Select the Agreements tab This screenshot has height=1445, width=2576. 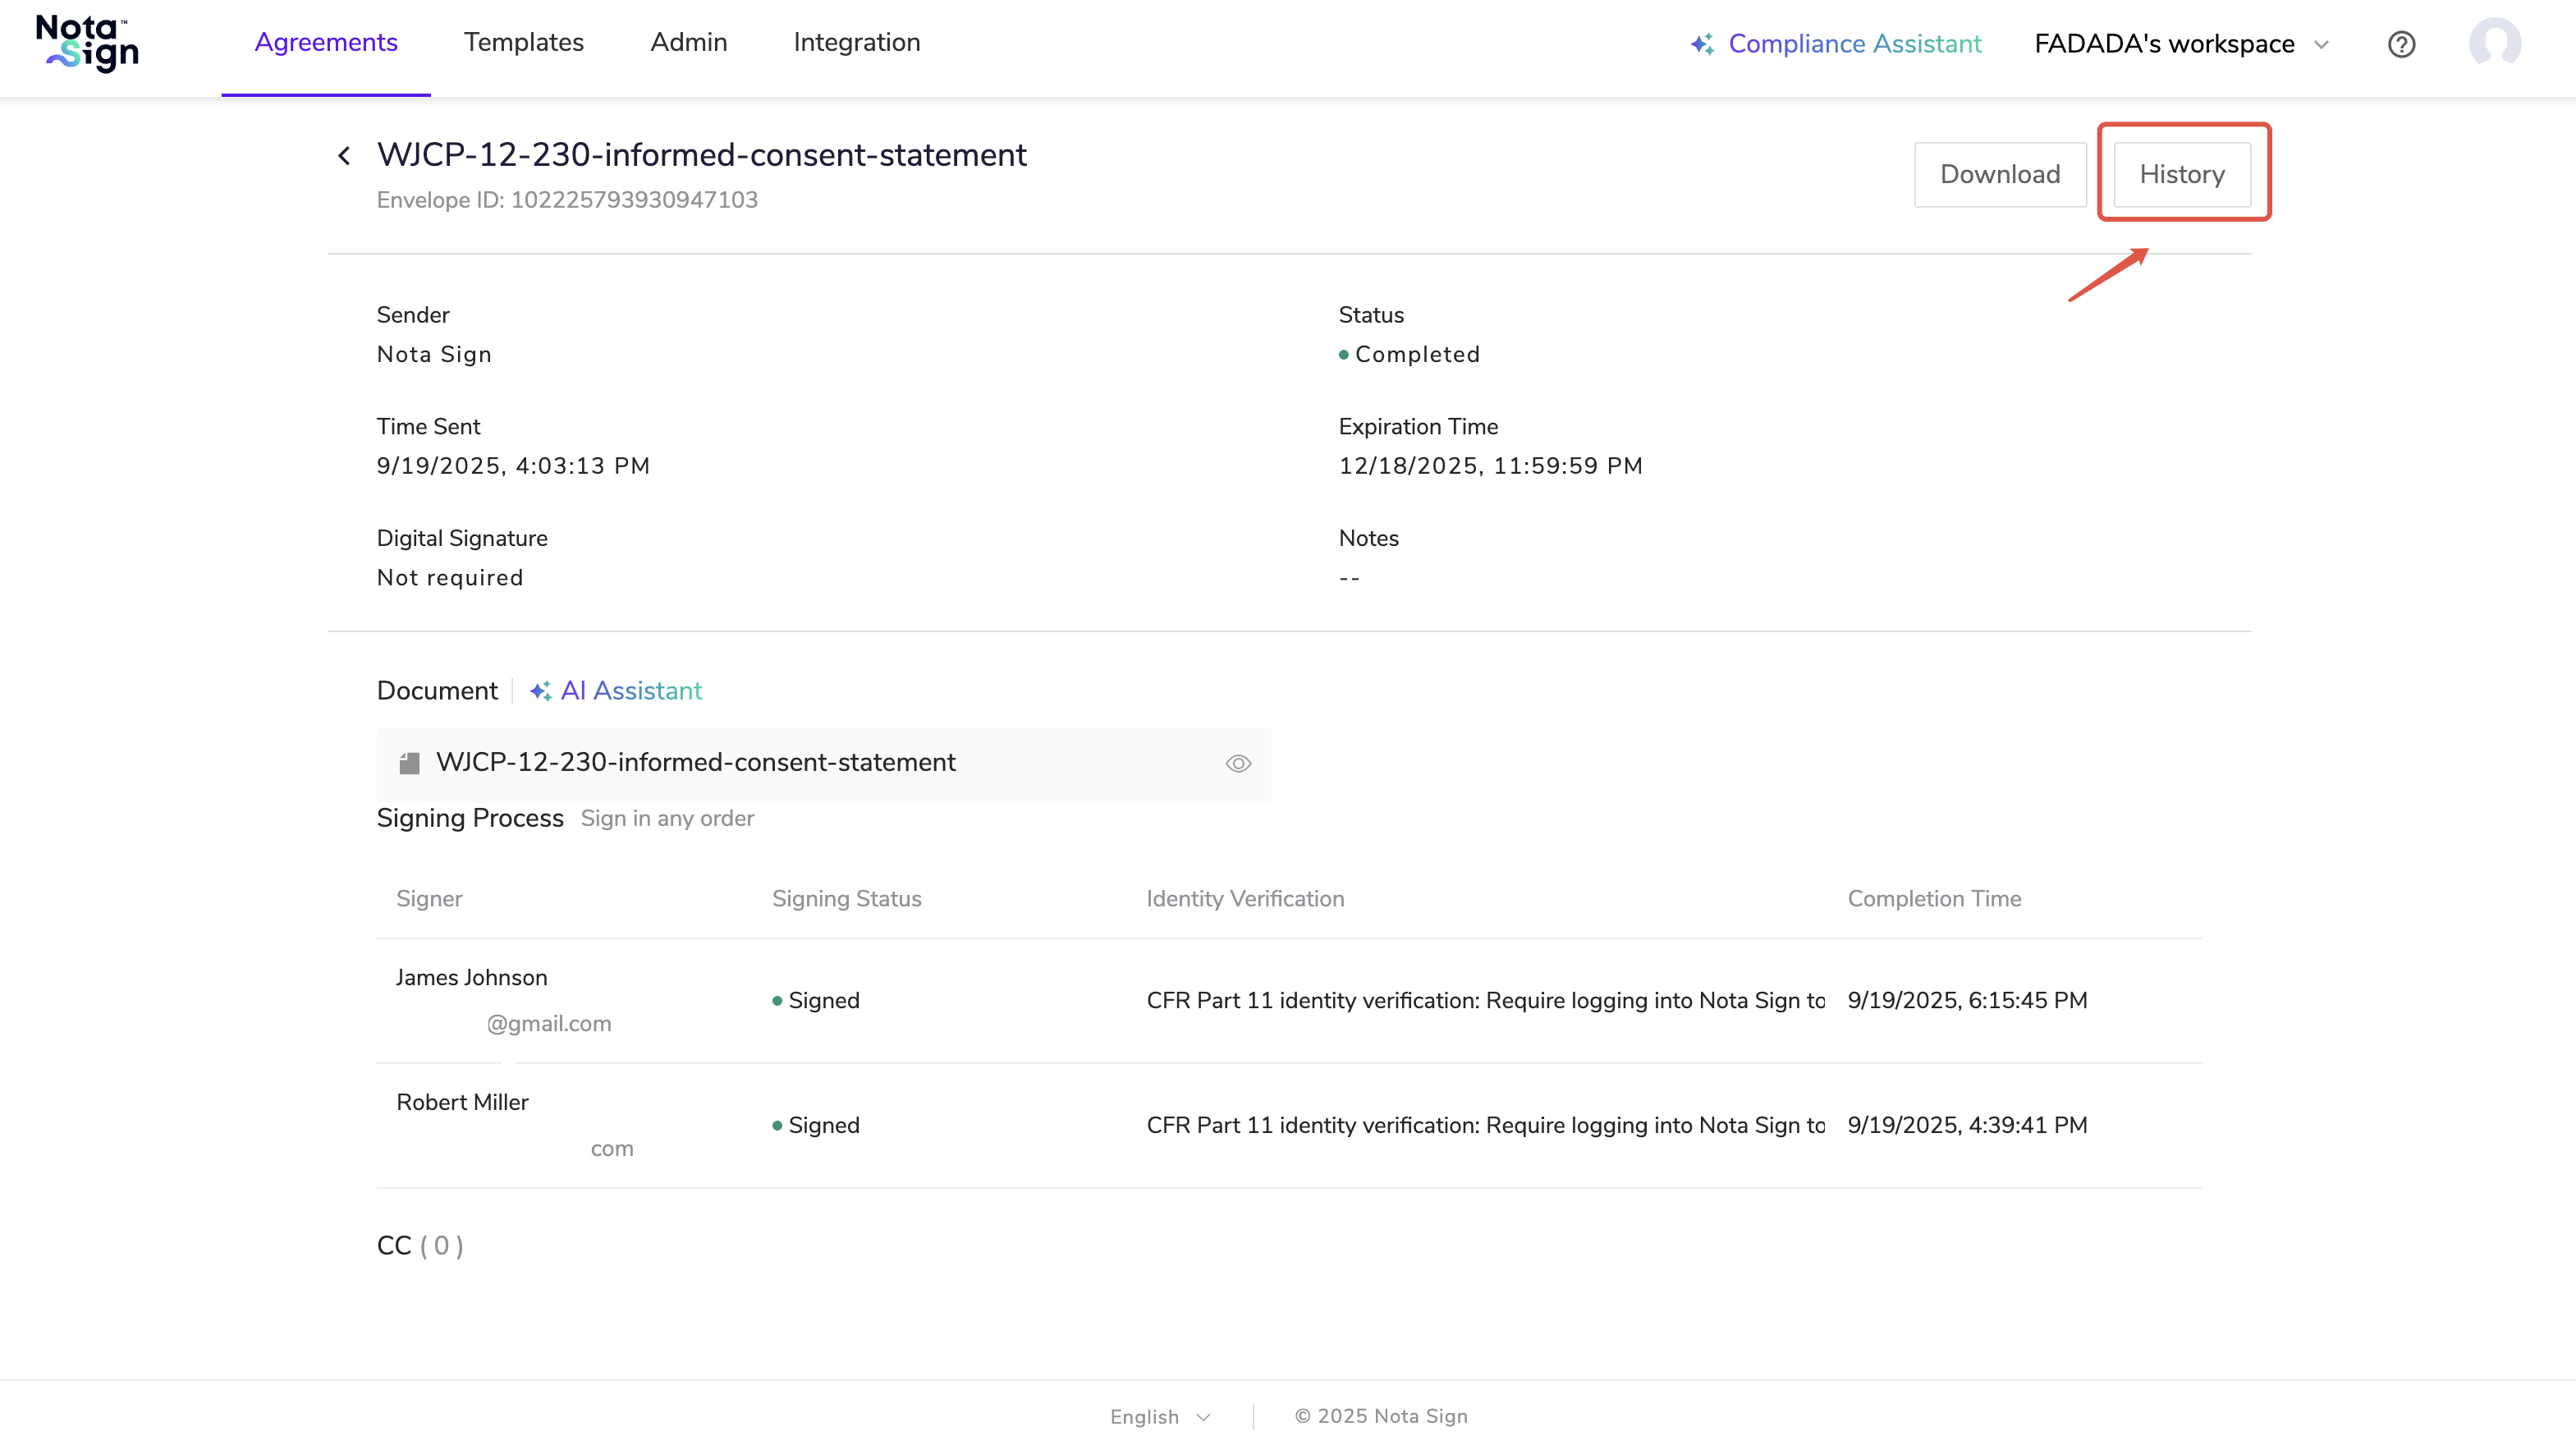point(326,43)
